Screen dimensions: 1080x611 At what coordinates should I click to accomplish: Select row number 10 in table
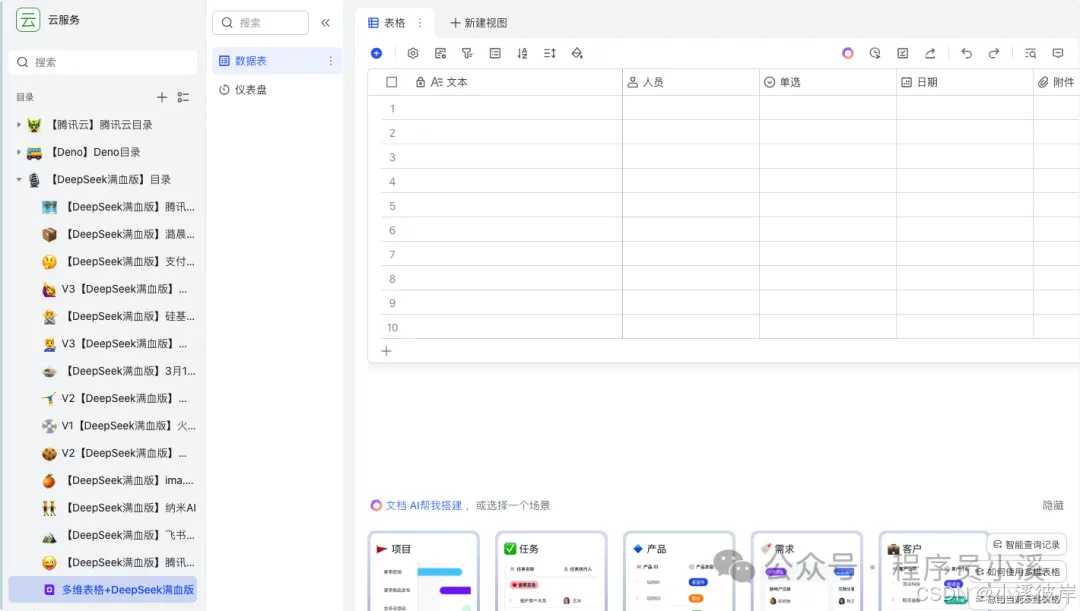[392, 327]
